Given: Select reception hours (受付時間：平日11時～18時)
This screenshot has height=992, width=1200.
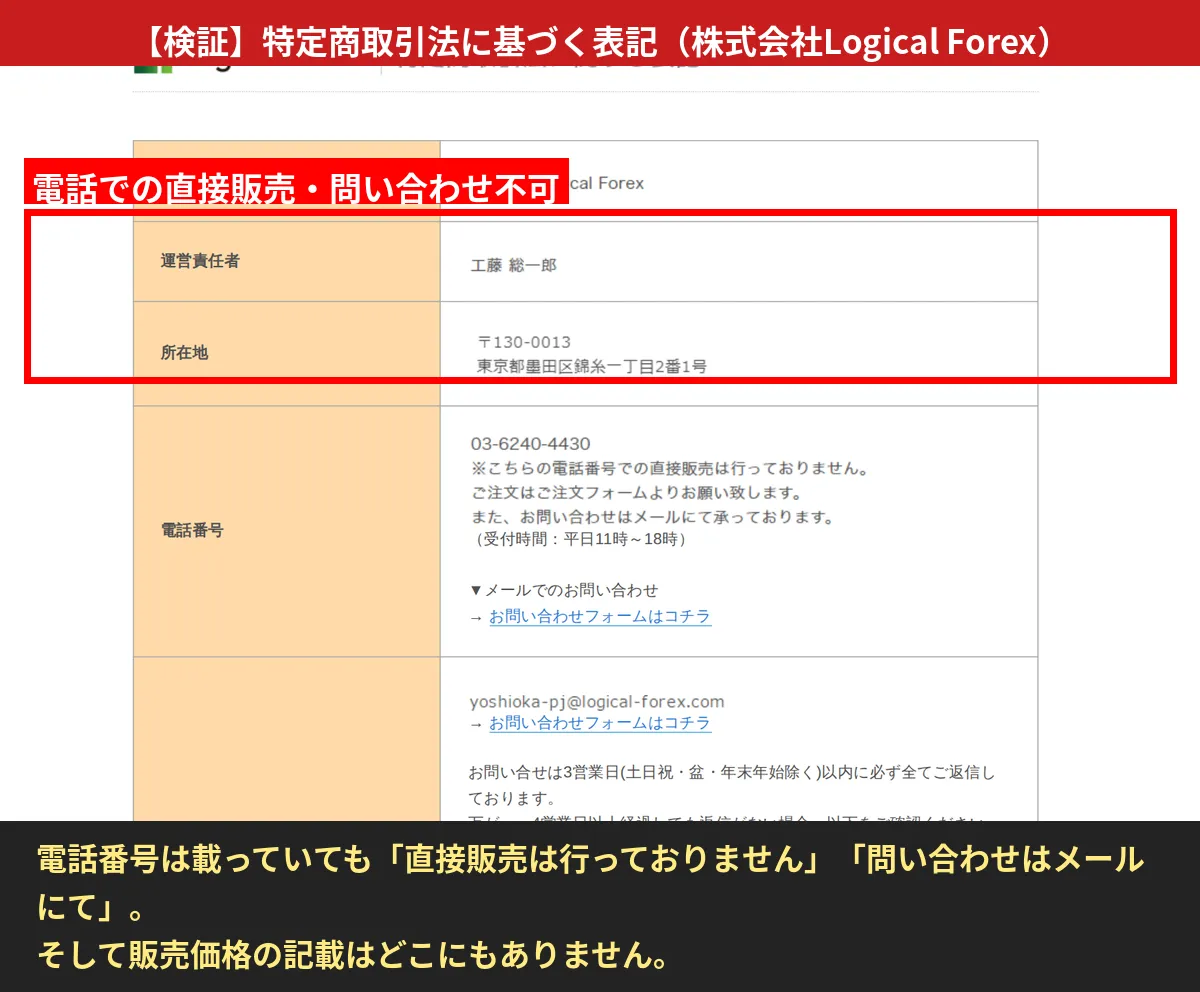Looking at the screenshot, I should coord(579,540).
